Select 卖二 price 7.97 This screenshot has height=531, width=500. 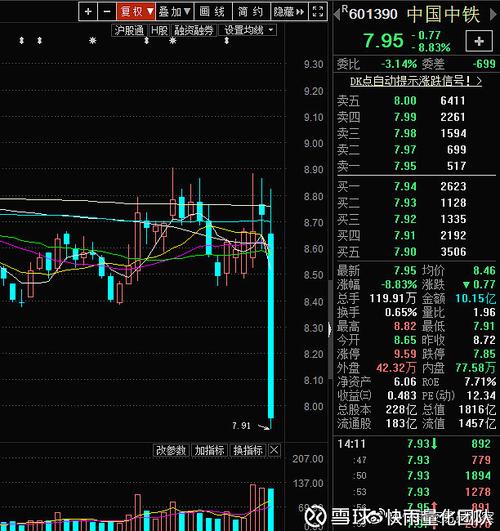click(x=405, y=150)
